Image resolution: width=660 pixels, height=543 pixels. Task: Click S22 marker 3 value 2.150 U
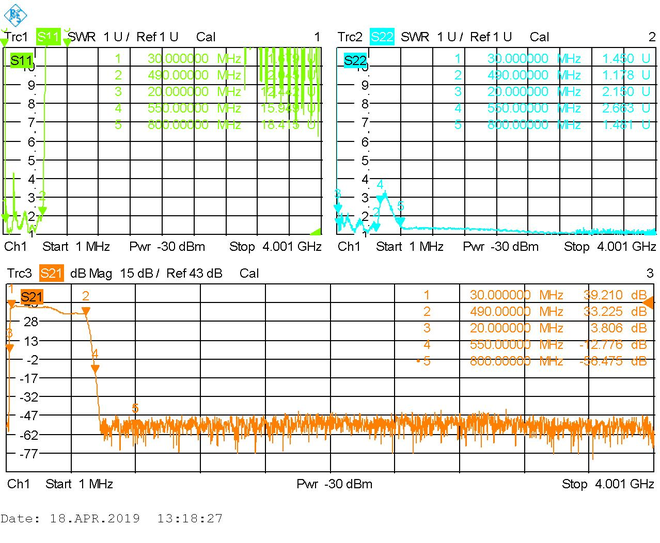[x=626, y=92]
